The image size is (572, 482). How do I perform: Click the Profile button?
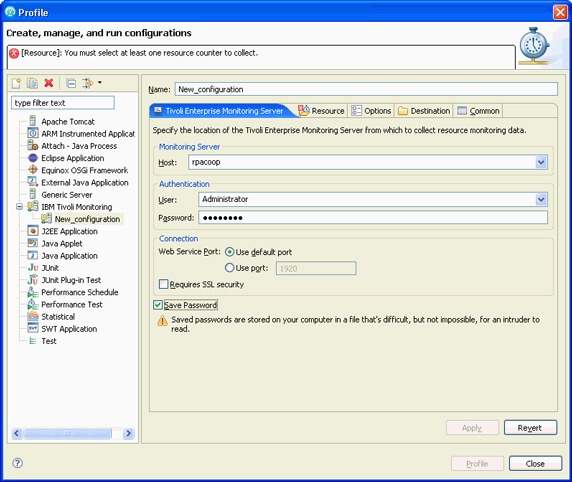tap(477, 463)
